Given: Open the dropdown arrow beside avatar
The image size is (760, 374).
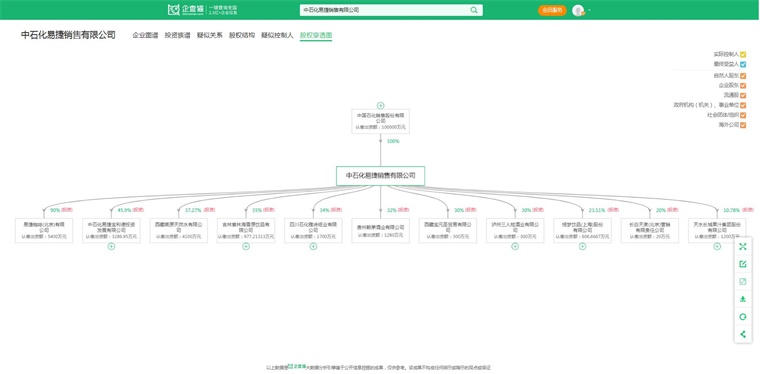Looking at the screenshot, I should click(x=589, y=10).
